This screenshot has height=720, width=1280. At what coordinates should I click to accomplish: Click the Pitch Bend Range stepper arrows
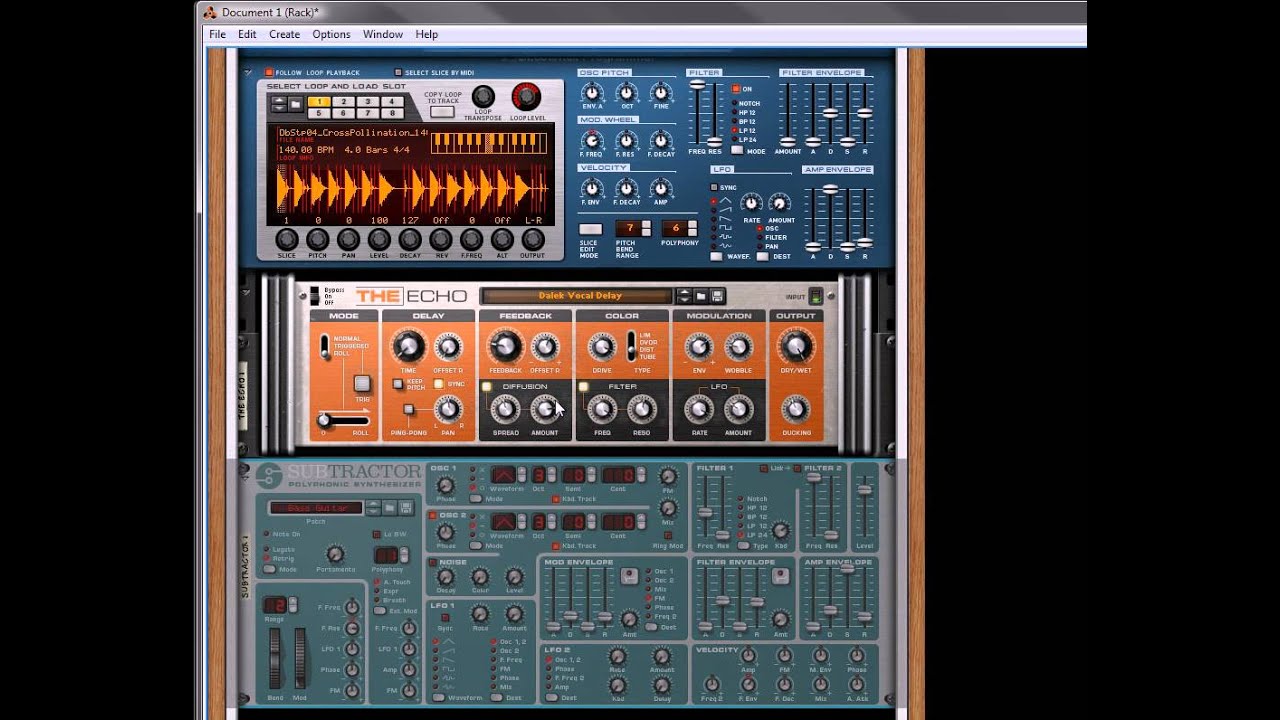[646, 229]
